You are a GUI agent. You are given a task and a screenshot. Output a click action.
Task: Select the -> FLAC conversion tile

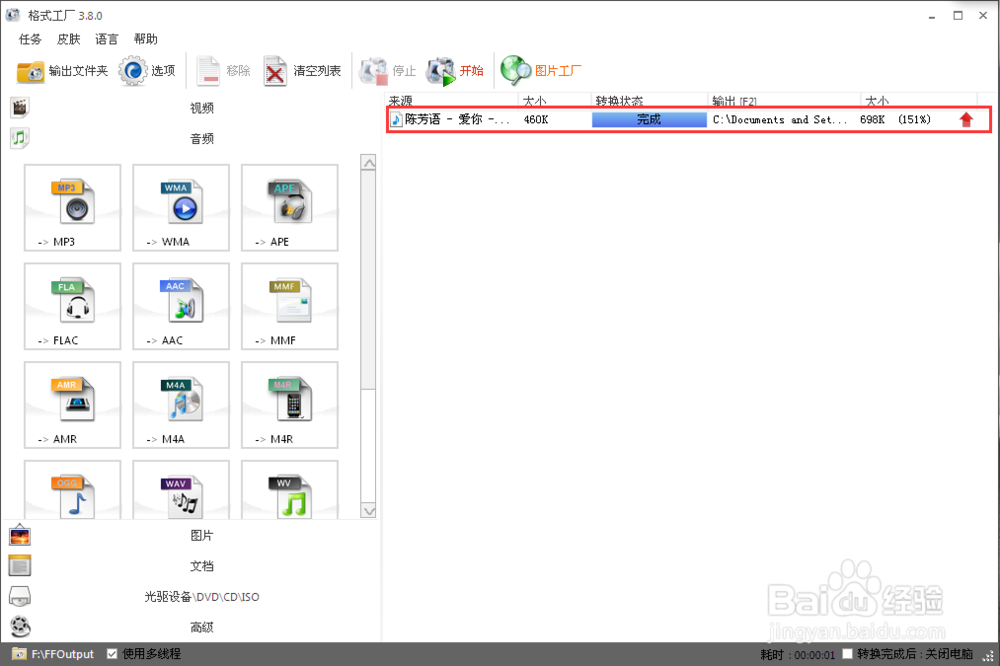72,306
